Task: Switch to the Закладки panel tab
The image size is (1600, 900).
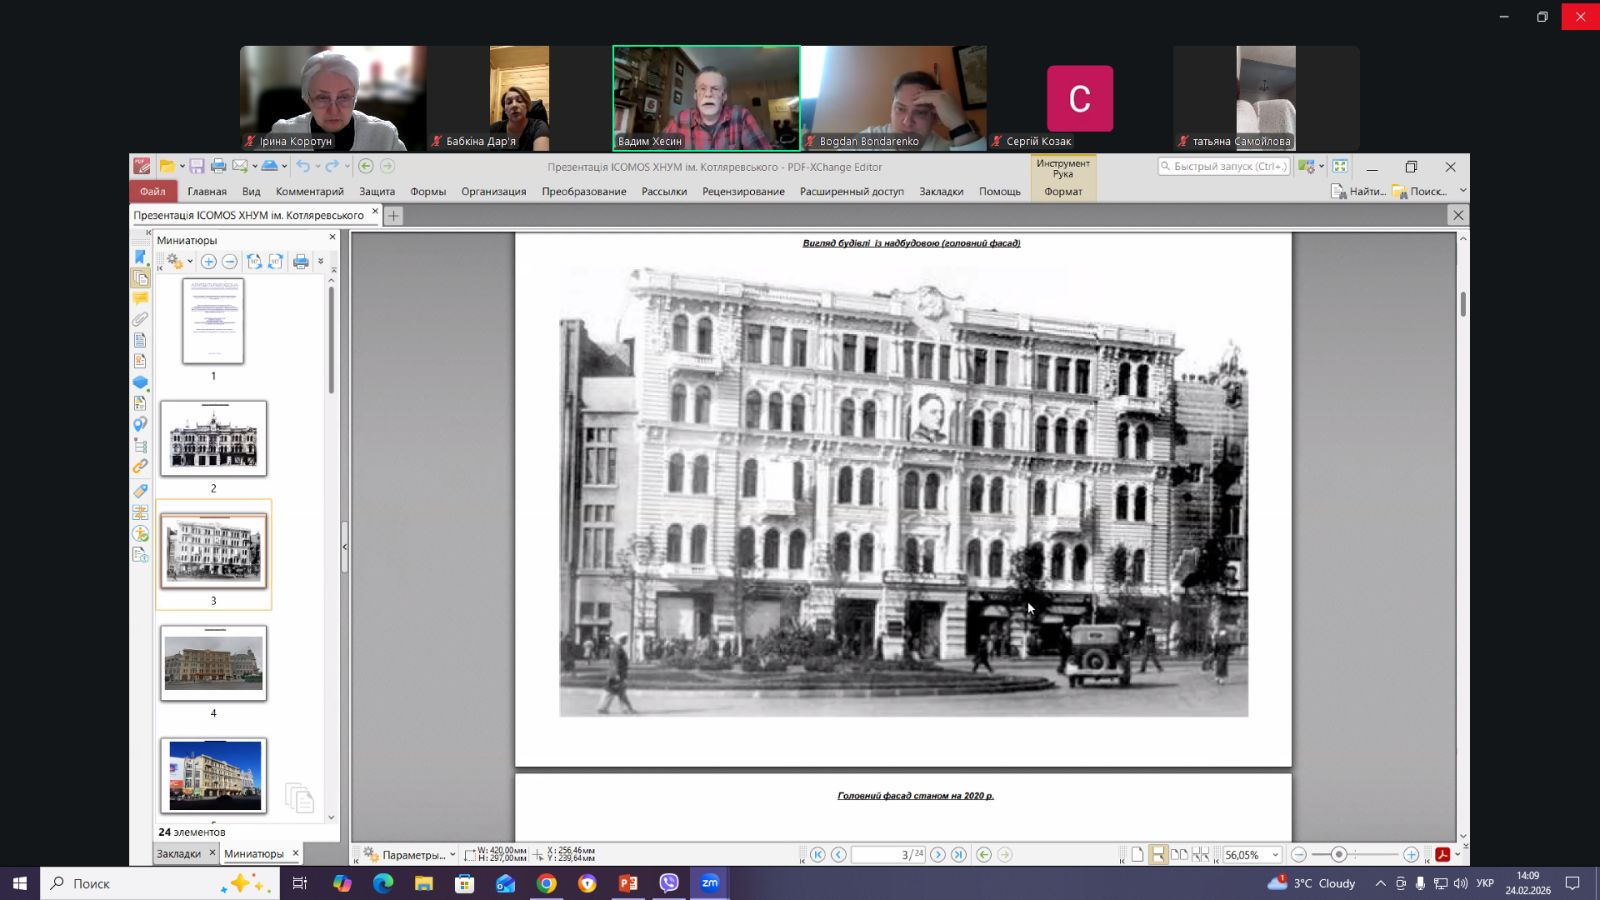Action: click(179, 853)
